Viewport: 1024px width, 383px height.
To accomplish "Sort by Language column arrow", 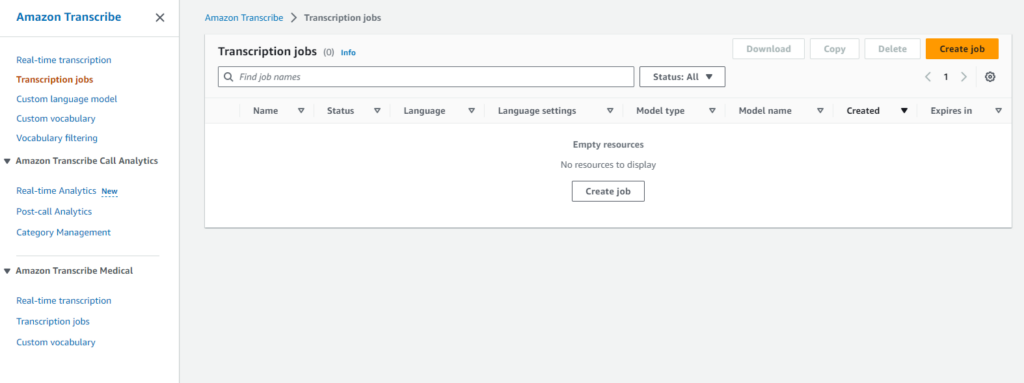I will 472,111.
